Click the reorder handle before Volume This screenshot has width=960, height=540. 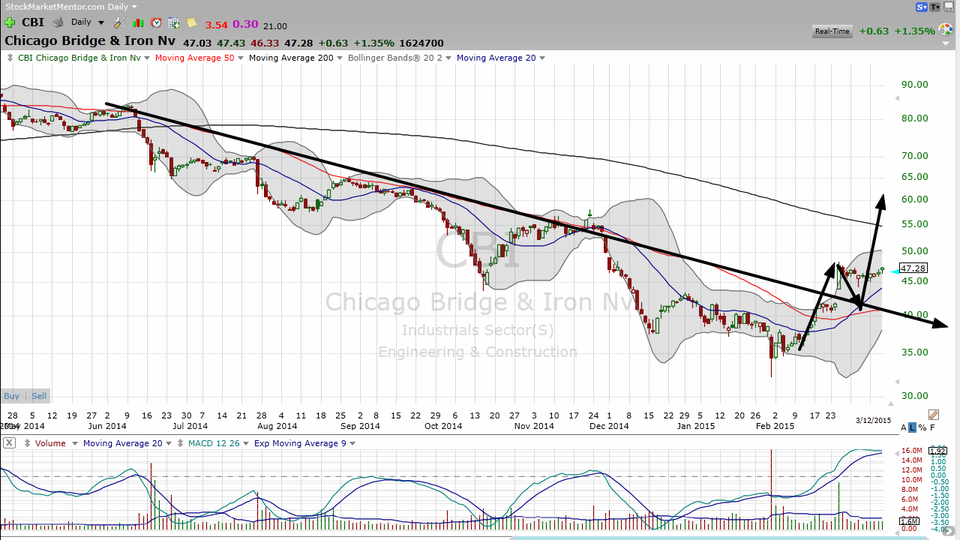click(27, 443)
